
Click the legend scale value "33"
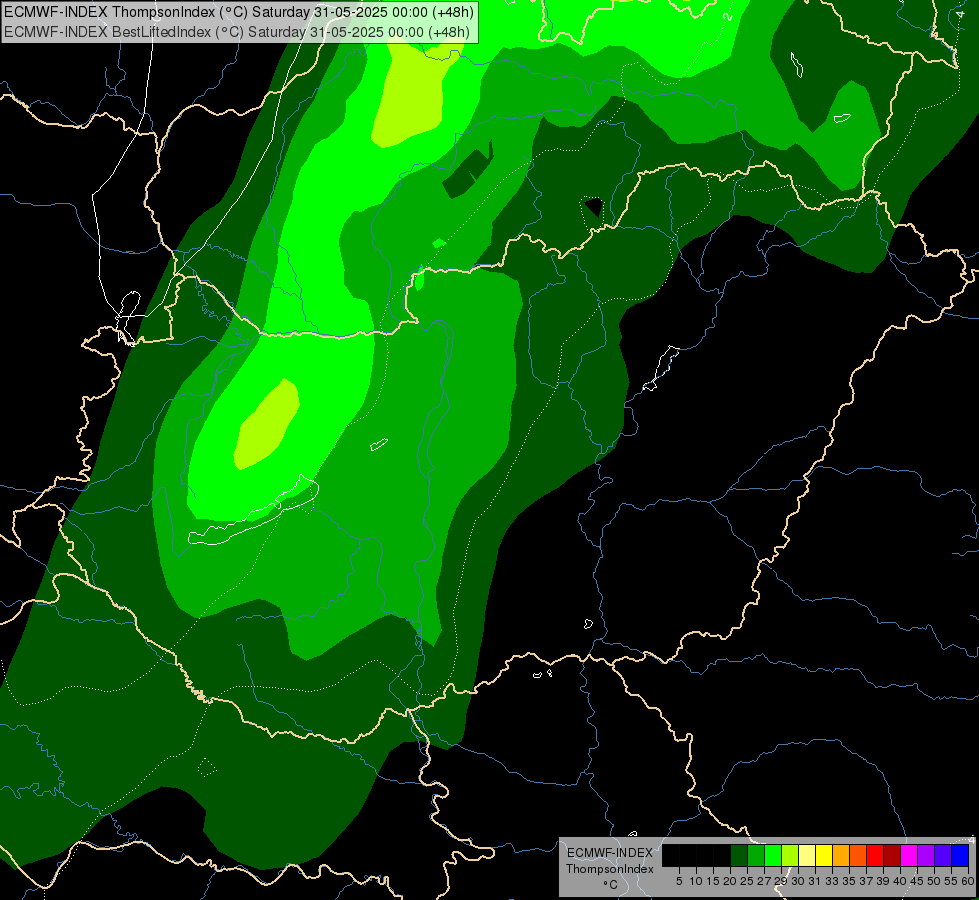click(x=832, y=881)
